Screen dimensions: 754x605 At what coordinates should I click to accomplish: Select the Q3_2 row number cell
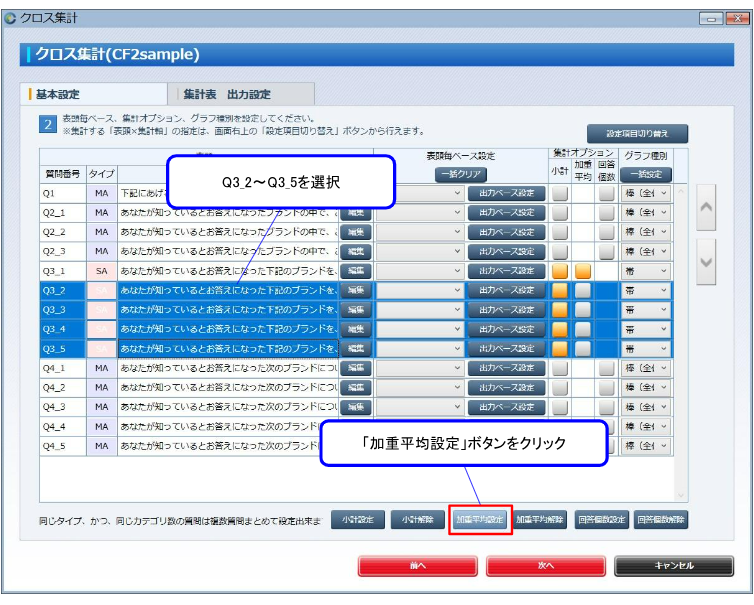tap(63, 290)
